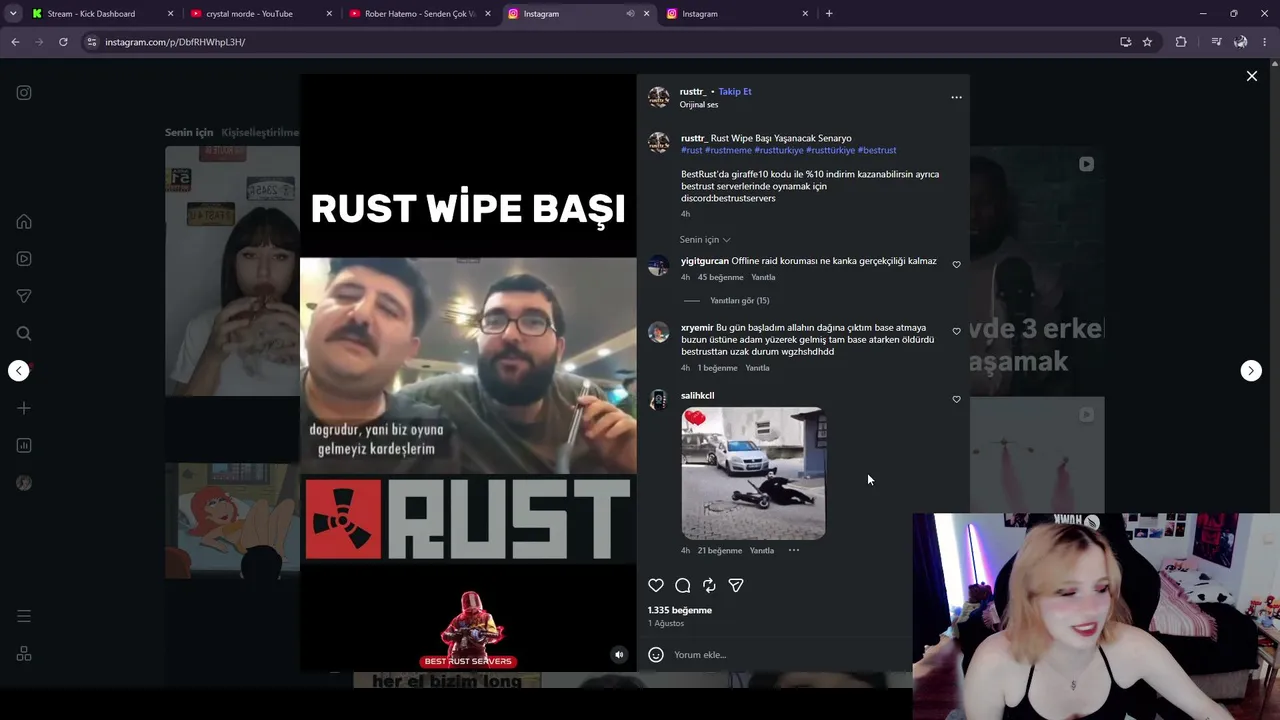Open direct messages icon in sidebar

(24, 296)
